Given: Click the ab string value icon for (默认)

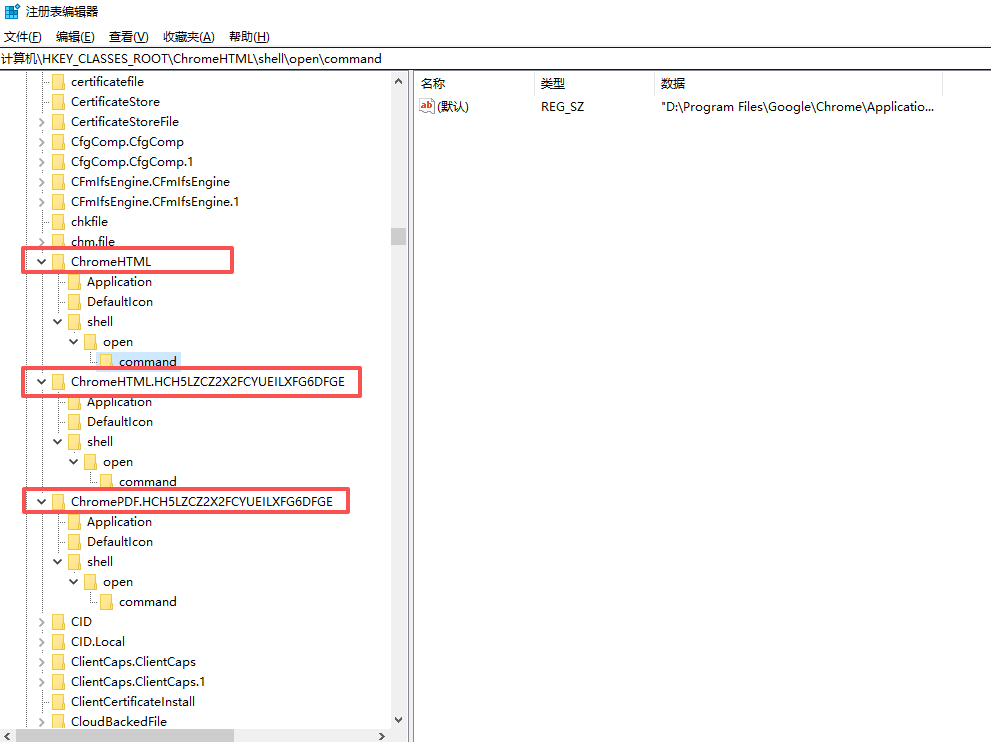Looking at the screenshot, I should [427, 106].
